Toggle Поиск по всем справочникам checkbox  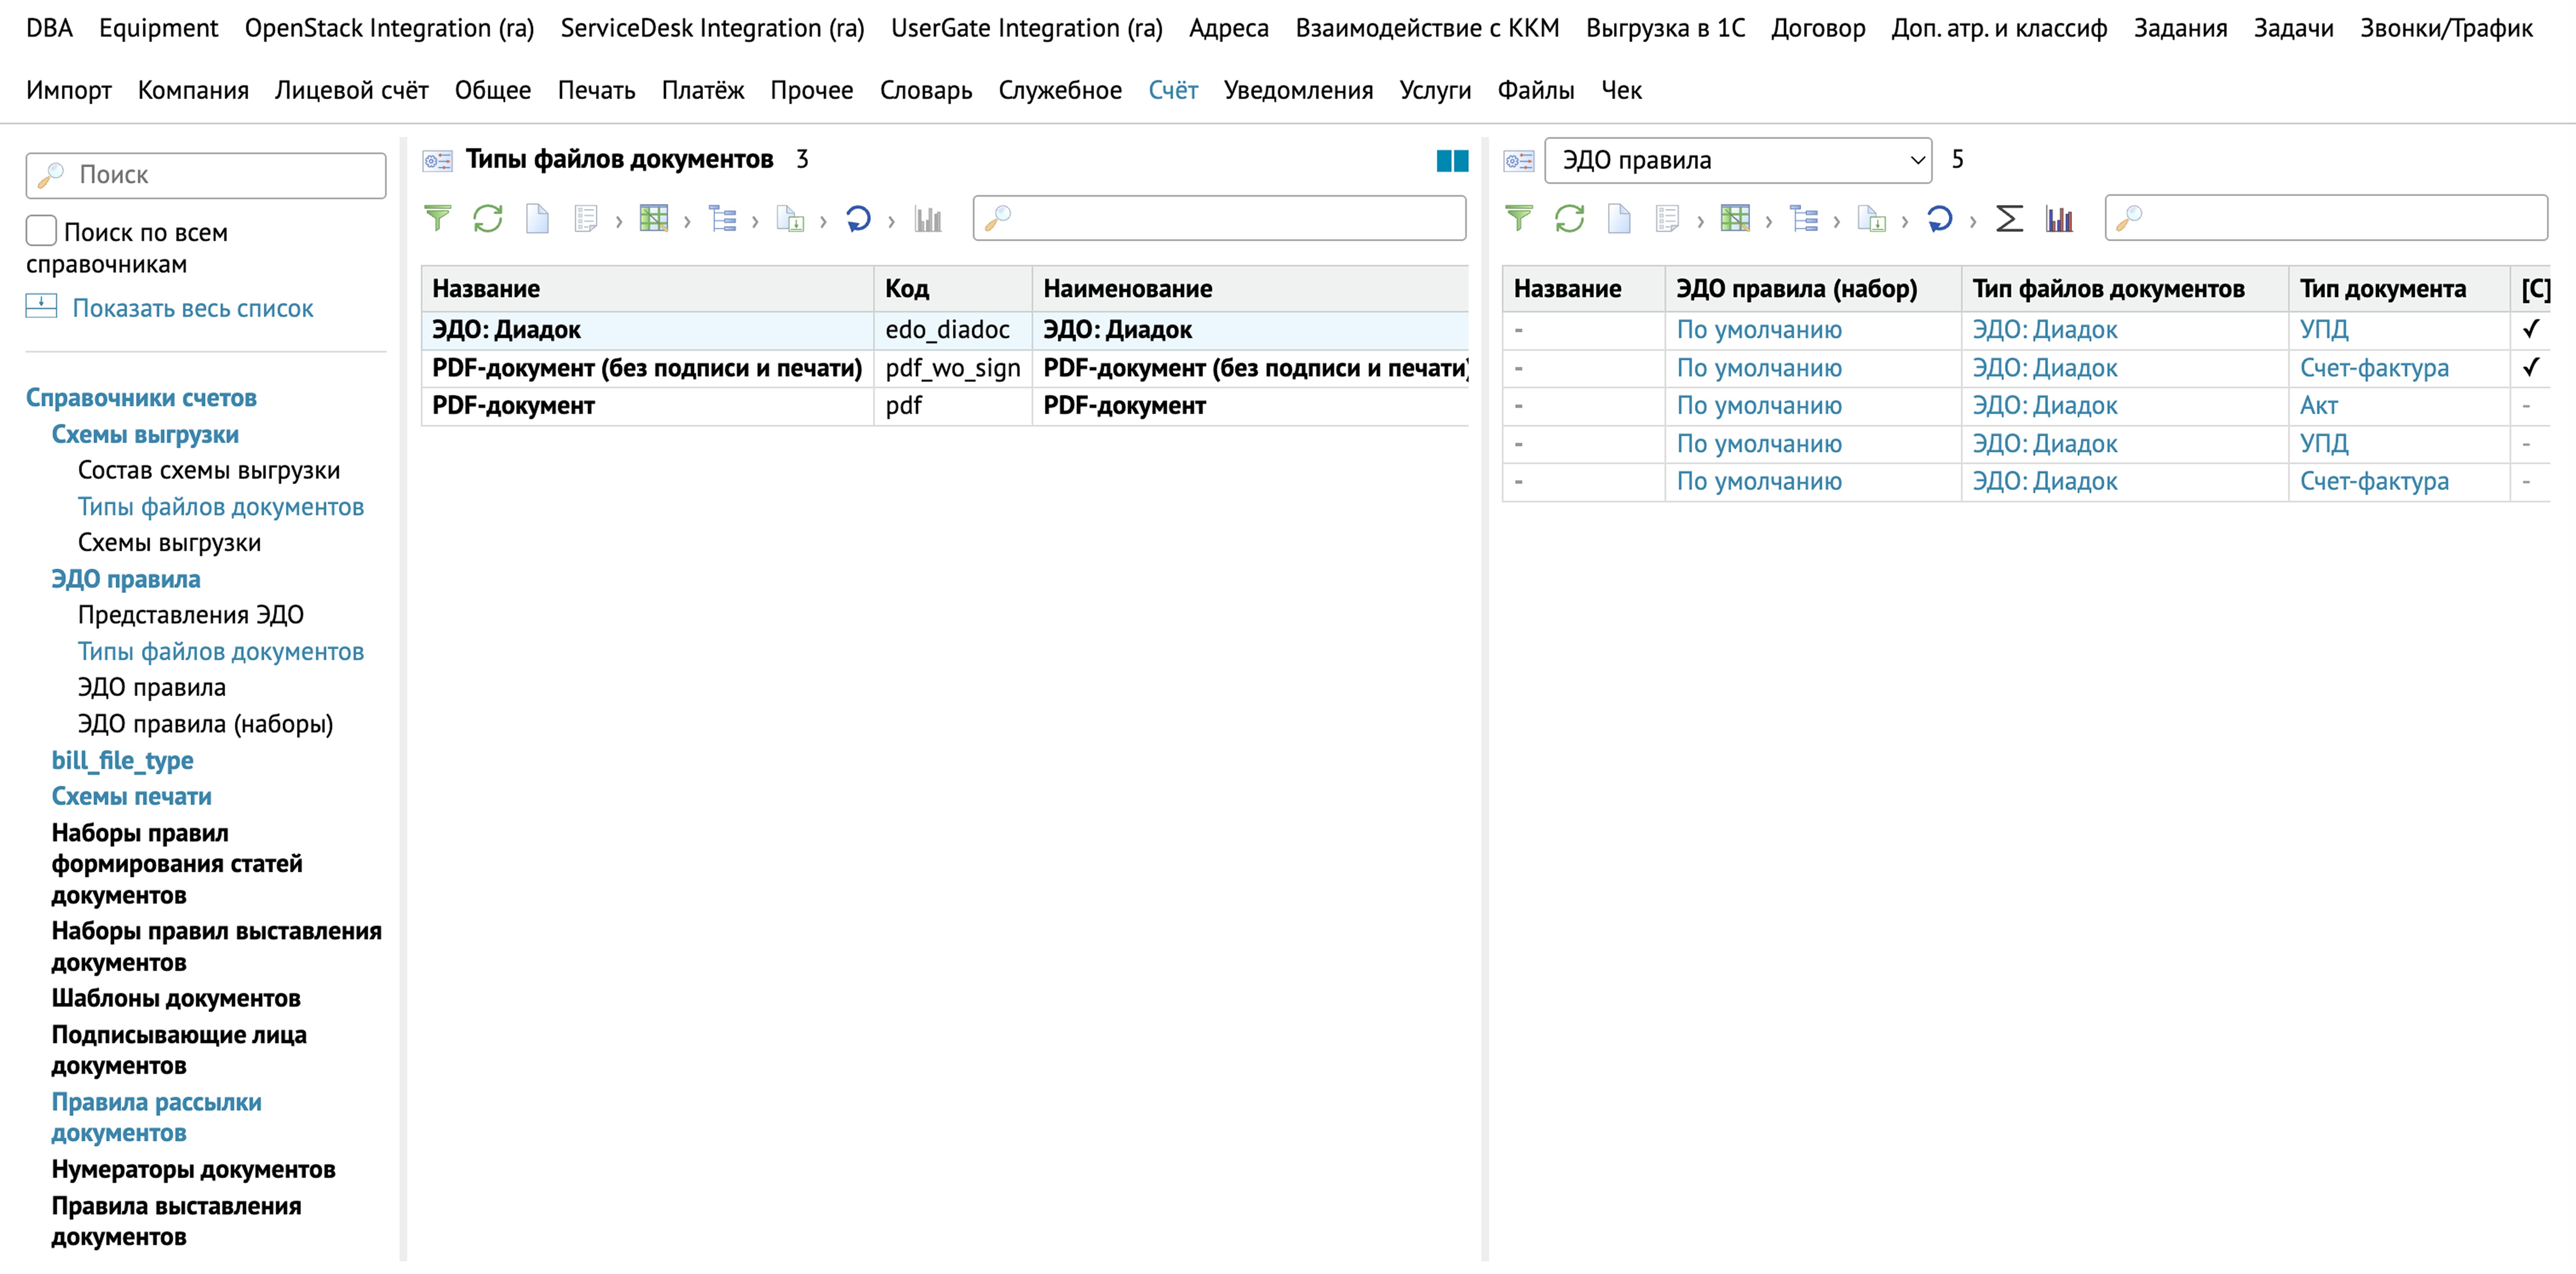[41, 230]
